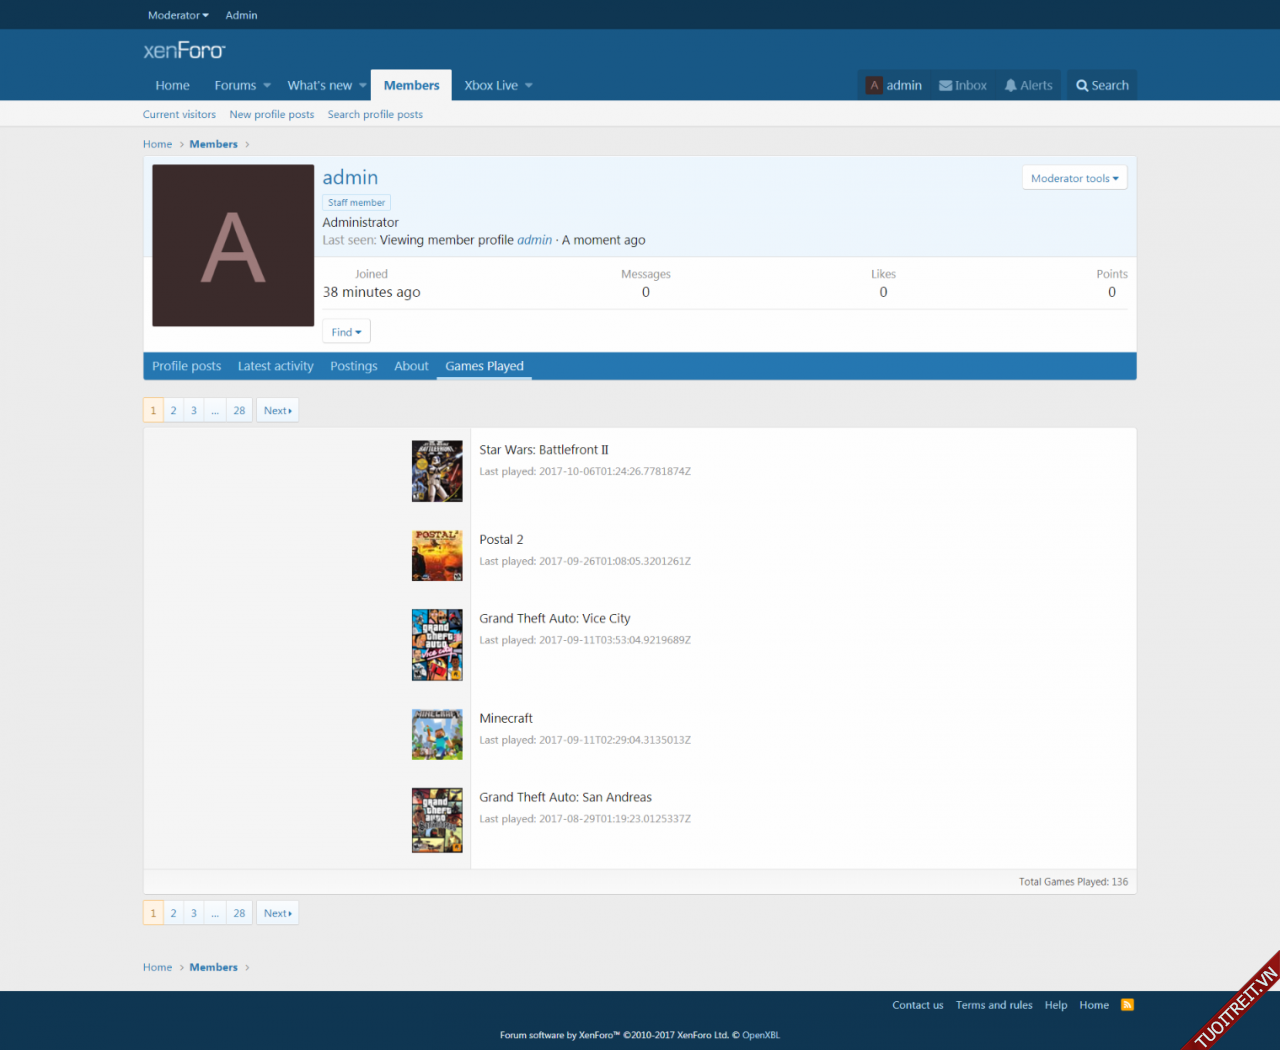Expand the Xbox Live menu arrow
The image size is (1280, 1050).
[529, 86]
